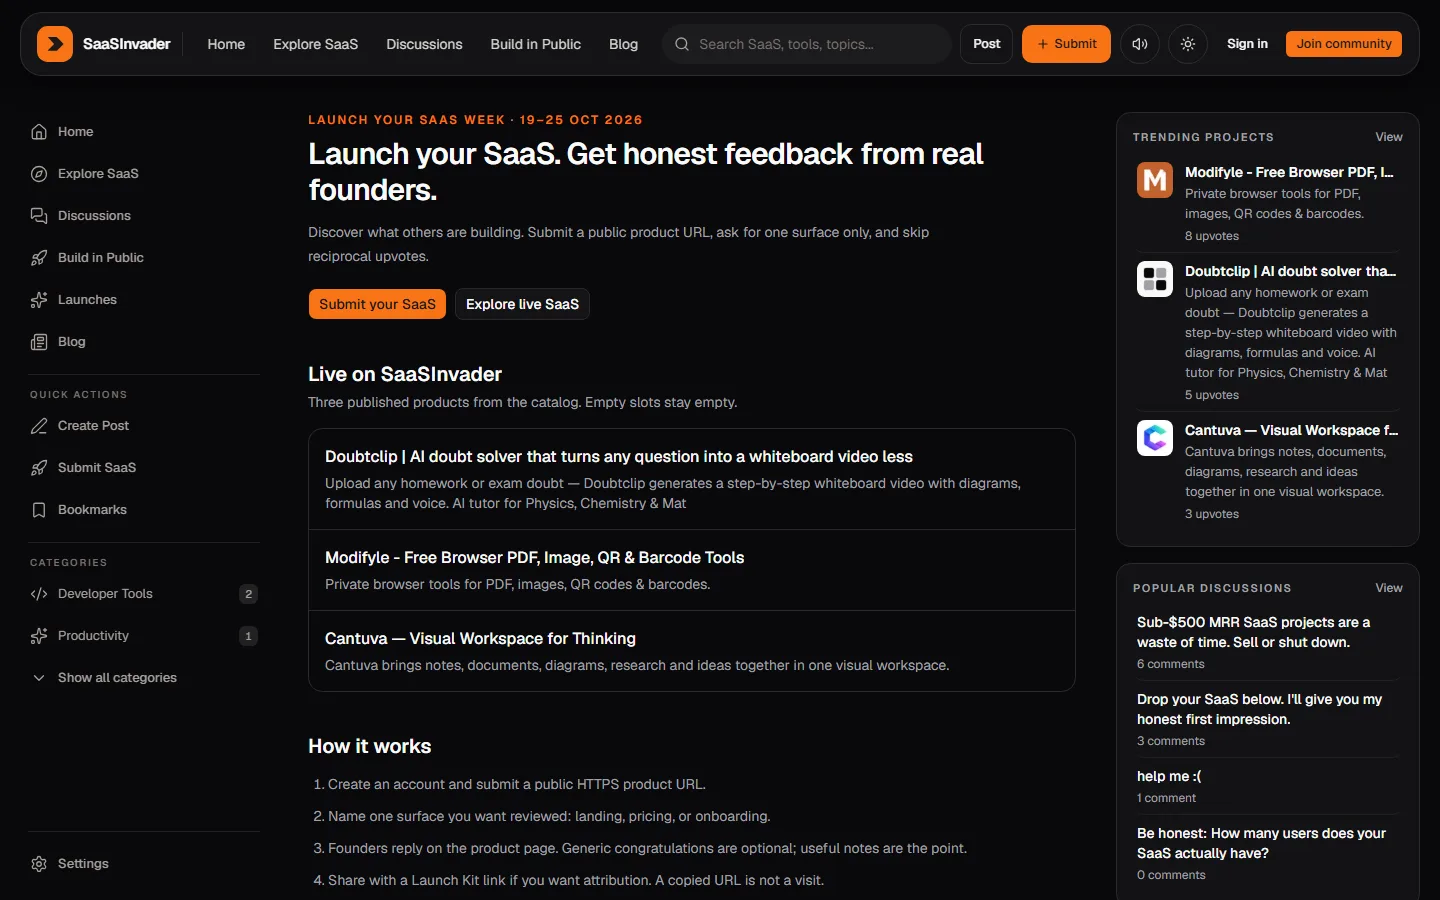Click the search SaaS, tools, topics field
Viewport: 1440px width, 900px height.
[x=807, y=44]
